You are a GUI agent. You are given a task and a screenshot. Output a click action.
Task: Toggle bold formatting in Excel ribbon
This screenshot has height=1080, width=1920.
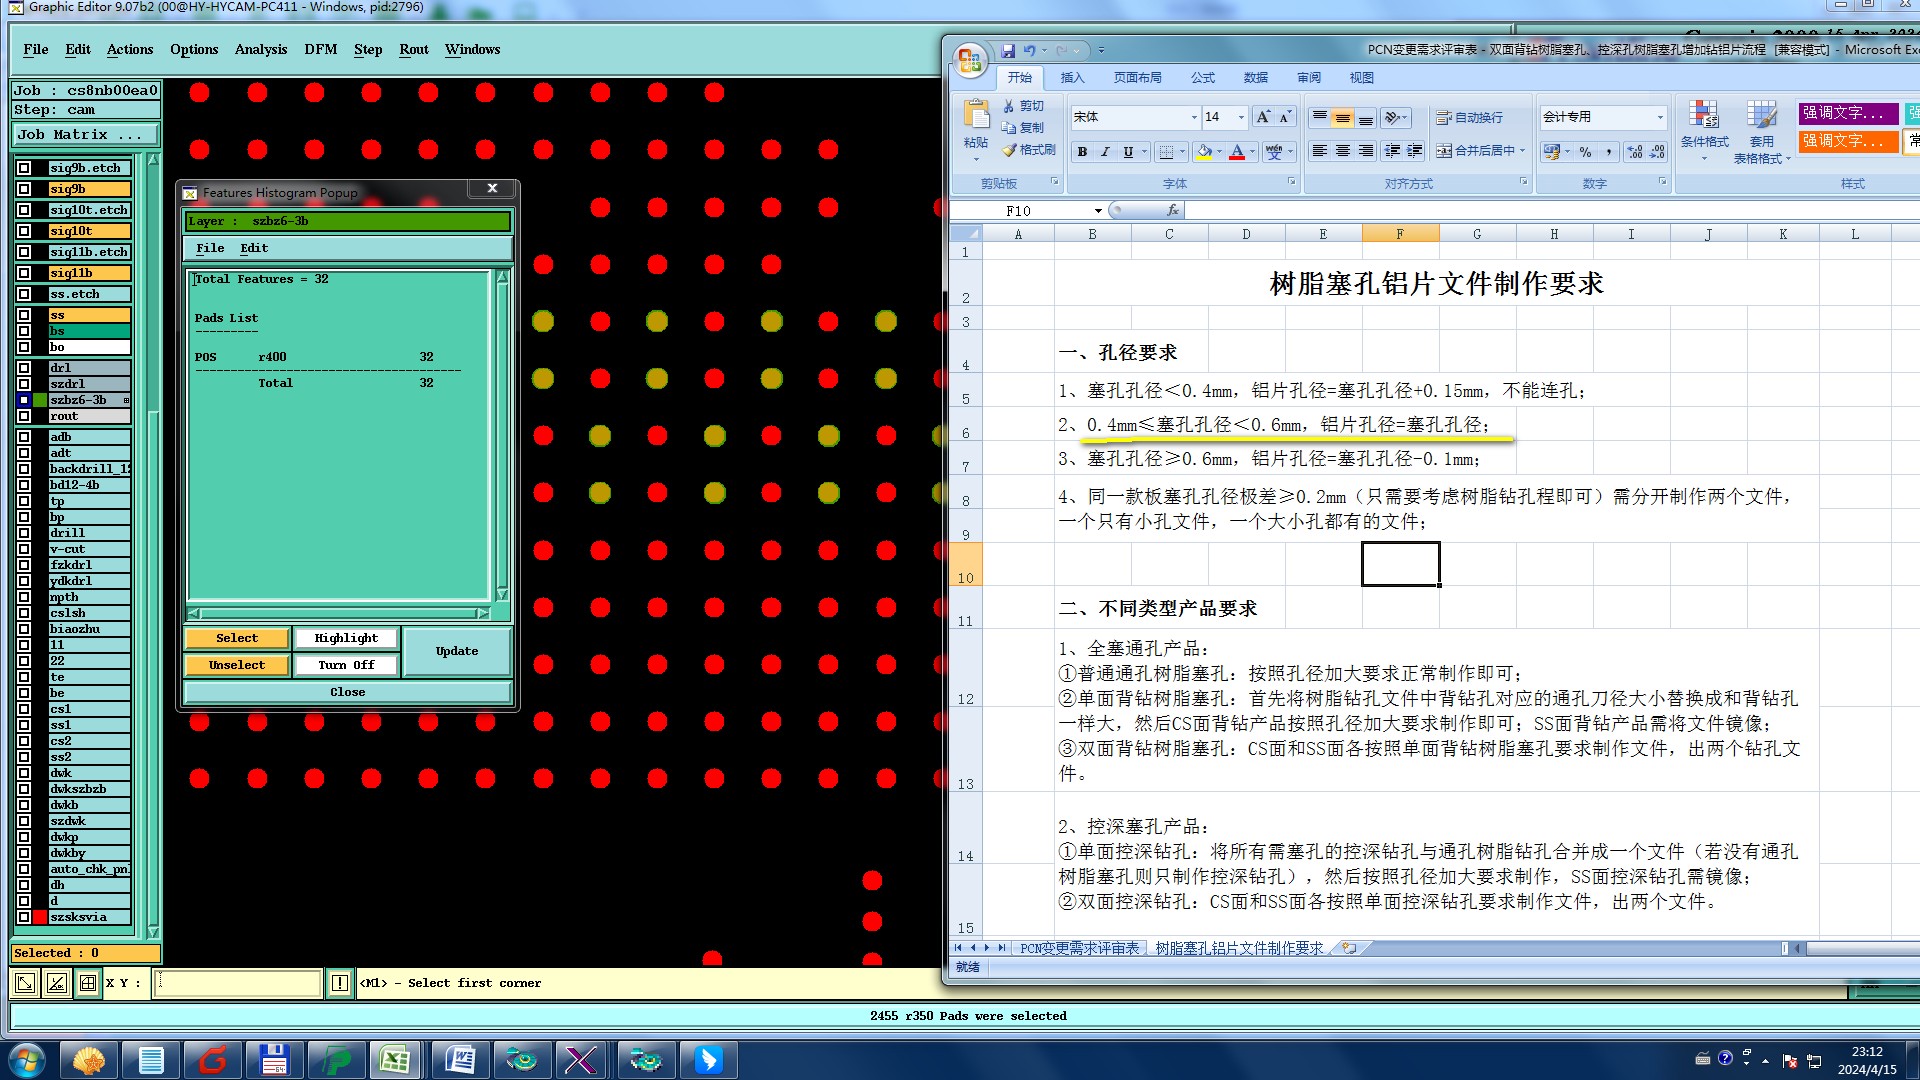[1082, 152]
